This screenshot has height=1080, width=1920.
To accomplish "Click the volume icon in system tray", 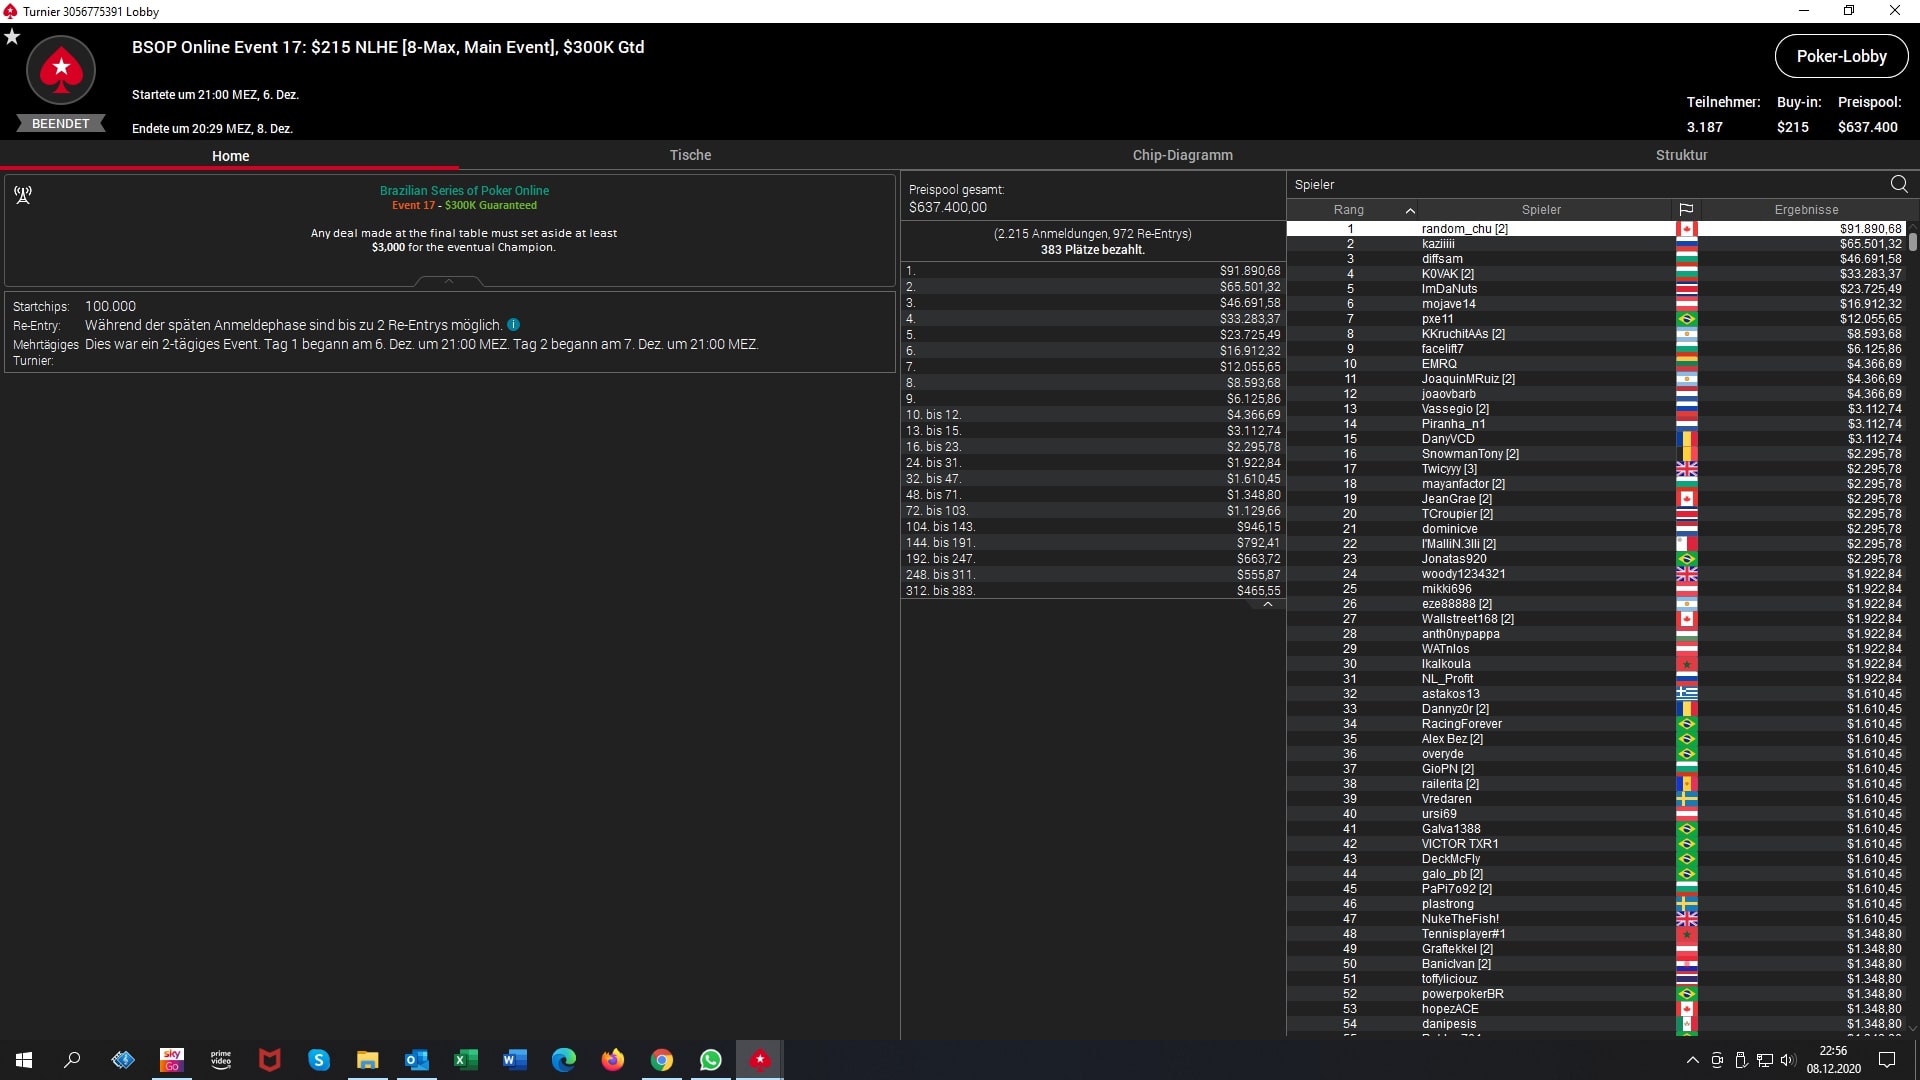I will (x=1788, y=1060).
